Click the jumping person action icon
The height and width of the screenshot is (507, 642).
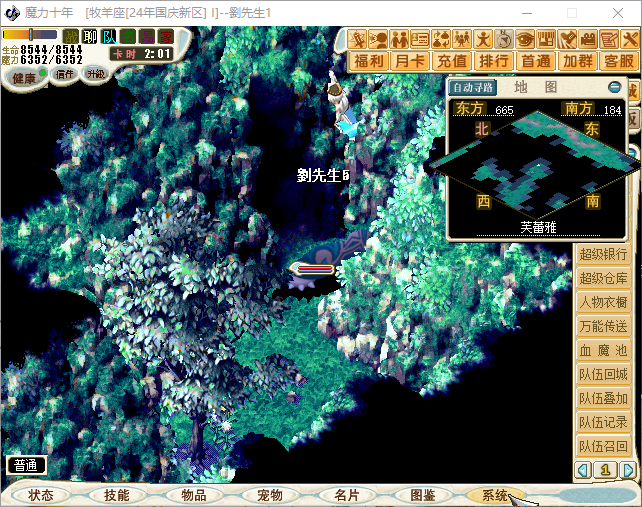pos(483,39)
